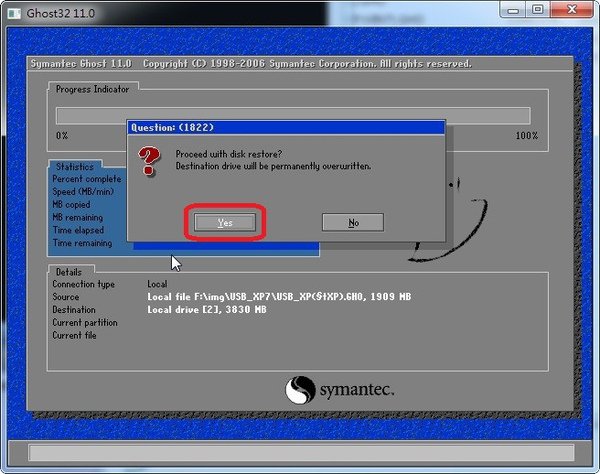Image resolution: width=600 pixels, height=474 pixels.
Task: Maximize the Ghost32 11.0 window
Action: (x=538, y=10)
